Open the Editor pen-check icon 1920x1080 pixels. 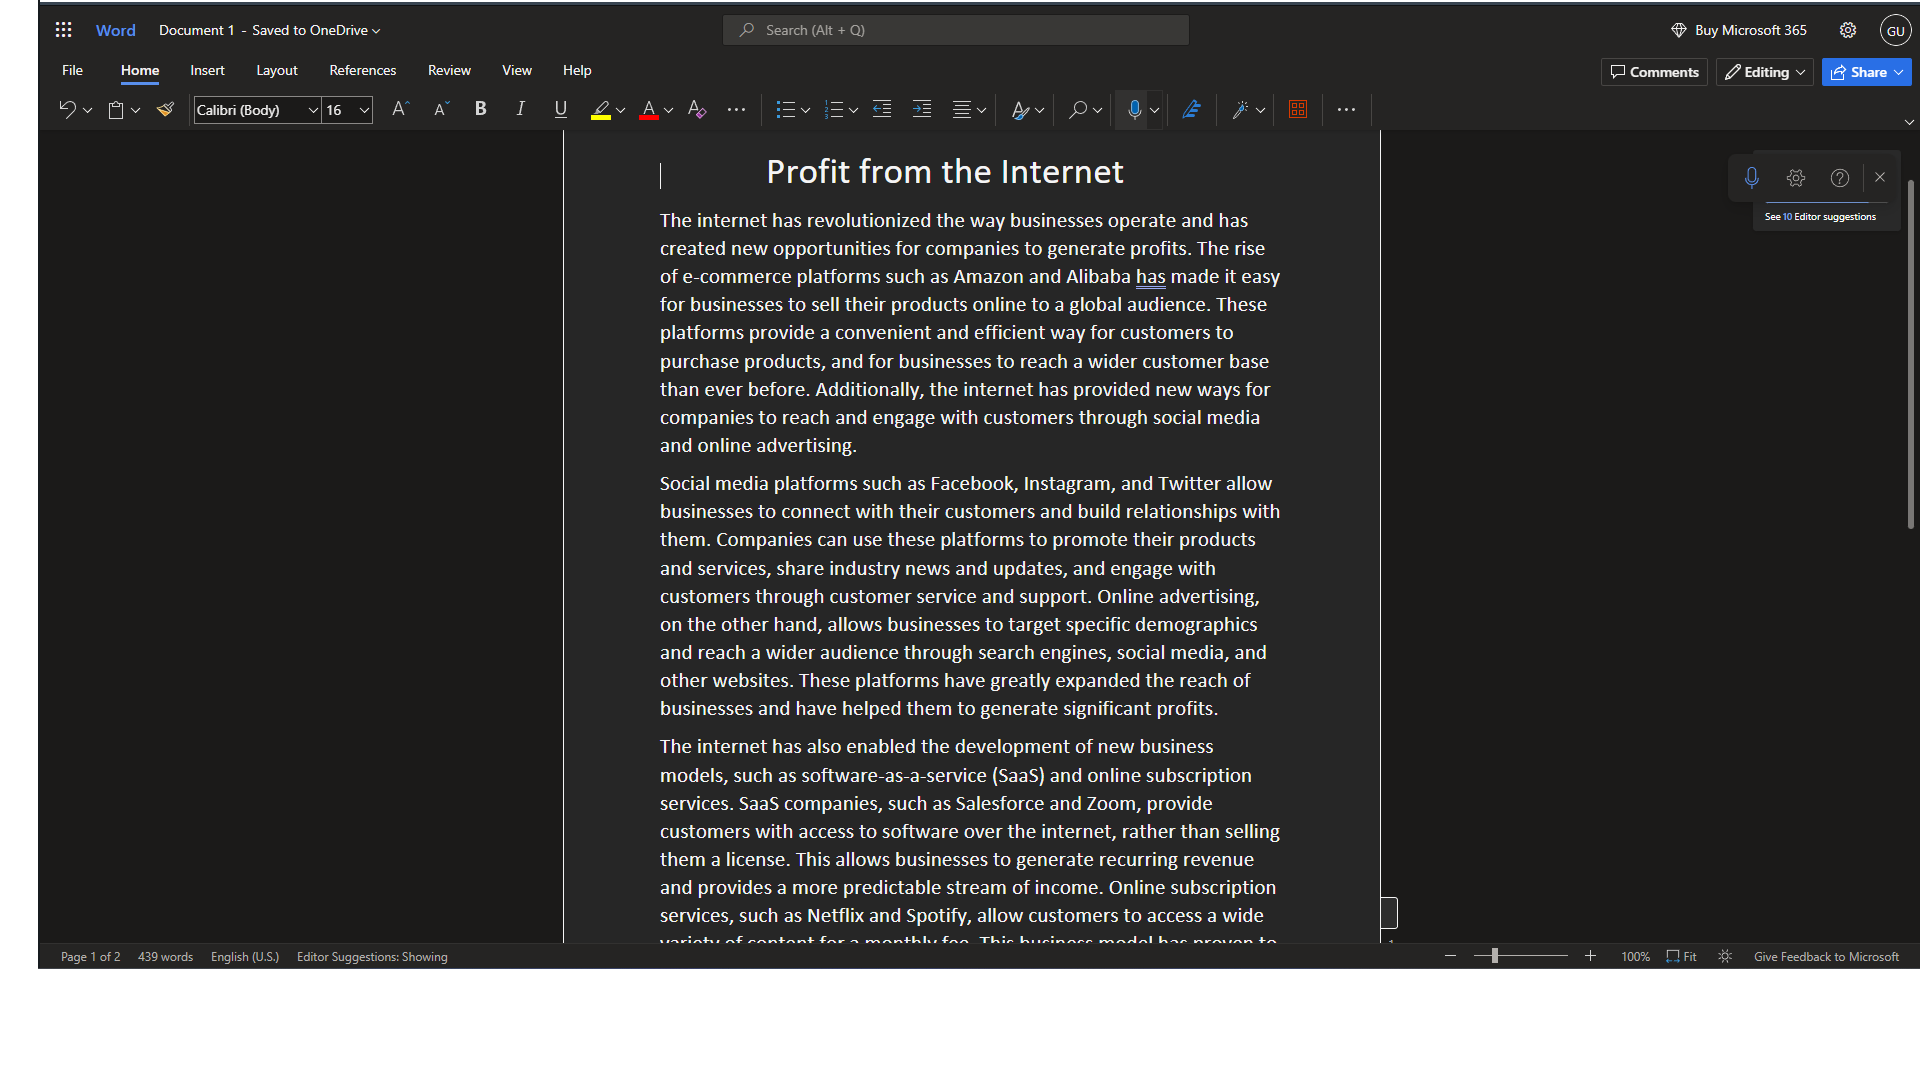1191,110
